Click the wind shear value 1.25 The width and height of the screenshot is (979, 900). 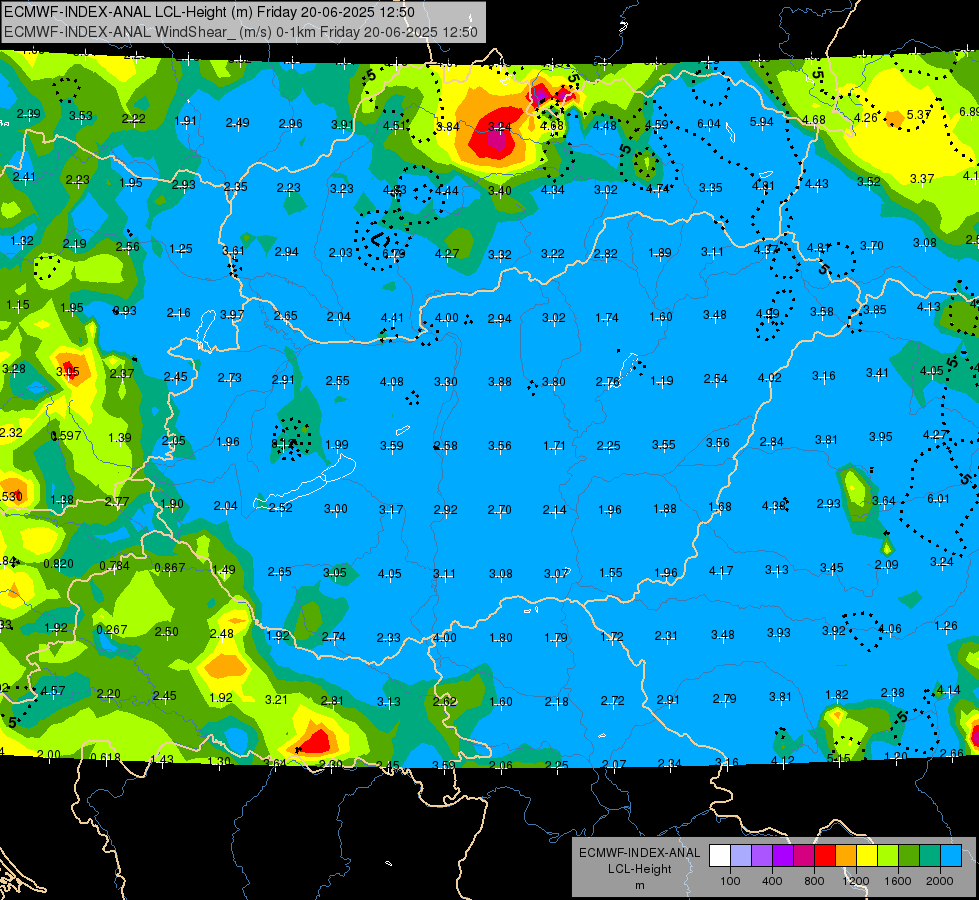coord(180,249)
